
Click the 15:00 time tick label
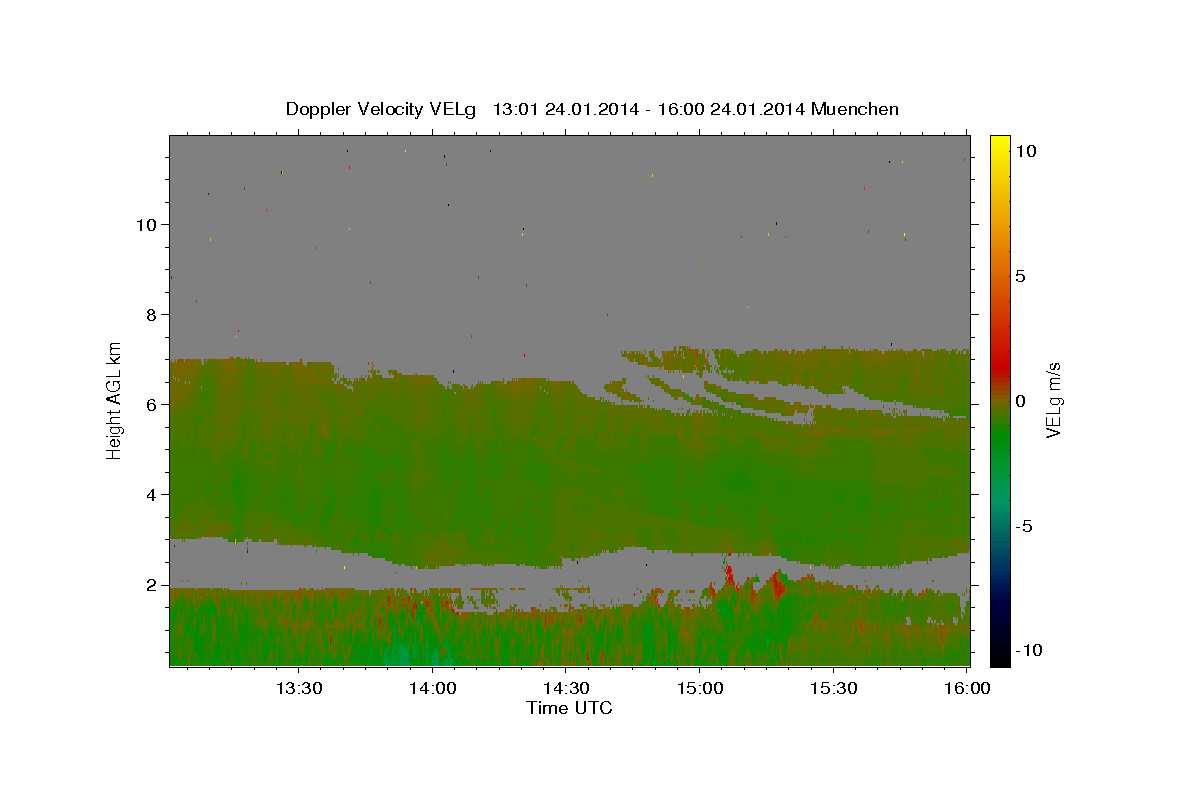click(x=699, y=688)
